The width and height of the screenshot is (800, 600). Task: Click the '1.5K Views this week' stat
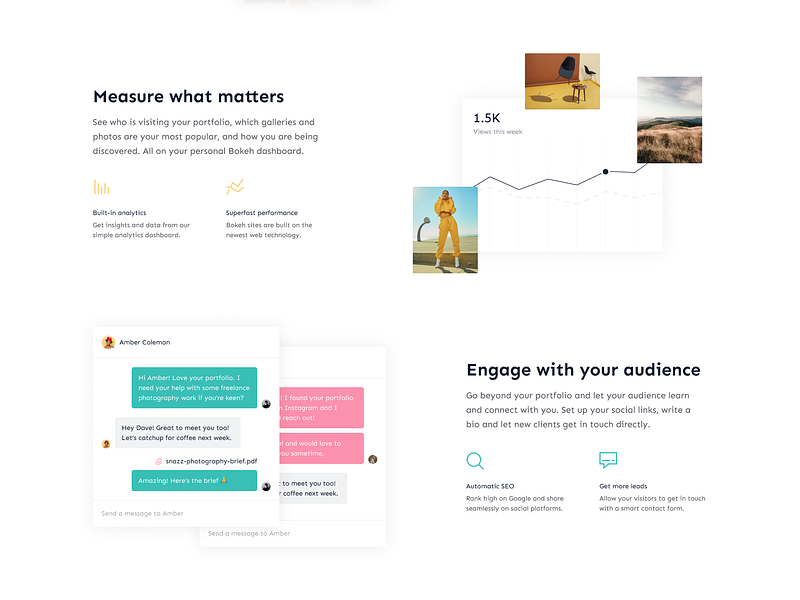coord(497,123)
